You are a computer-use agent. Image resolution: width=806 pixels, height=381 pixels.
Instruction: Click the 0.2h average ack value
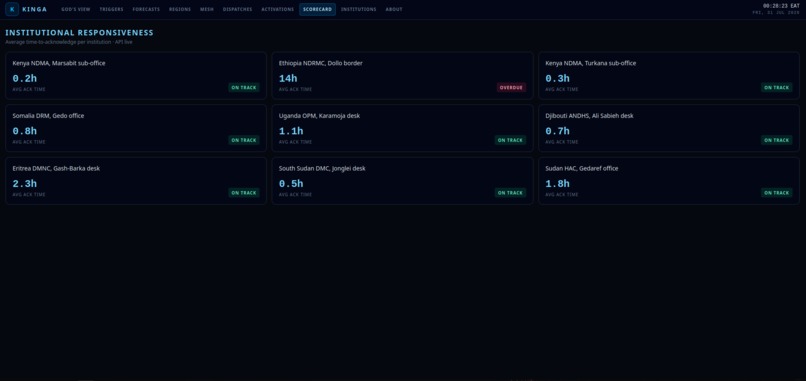25,79
